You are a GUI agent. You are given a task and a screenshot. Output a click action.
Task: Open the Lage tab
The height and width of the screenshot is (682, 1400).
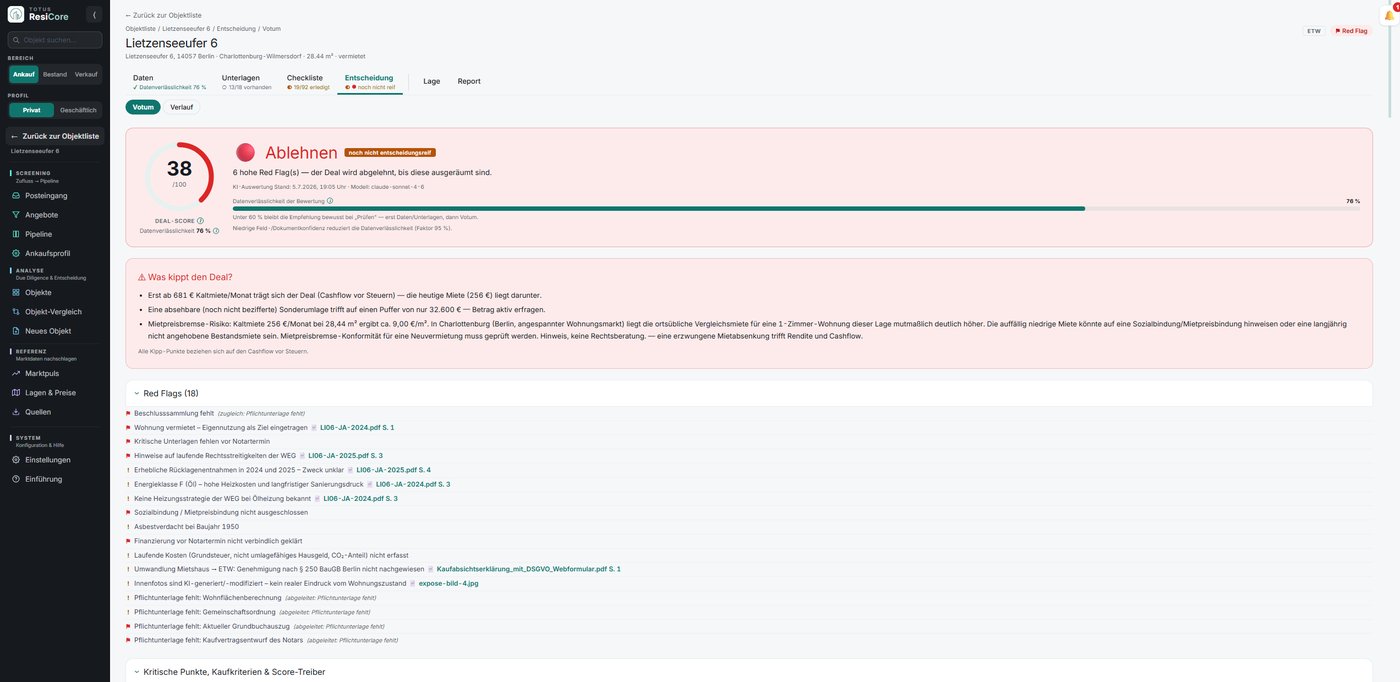click(x=432, y=81)
